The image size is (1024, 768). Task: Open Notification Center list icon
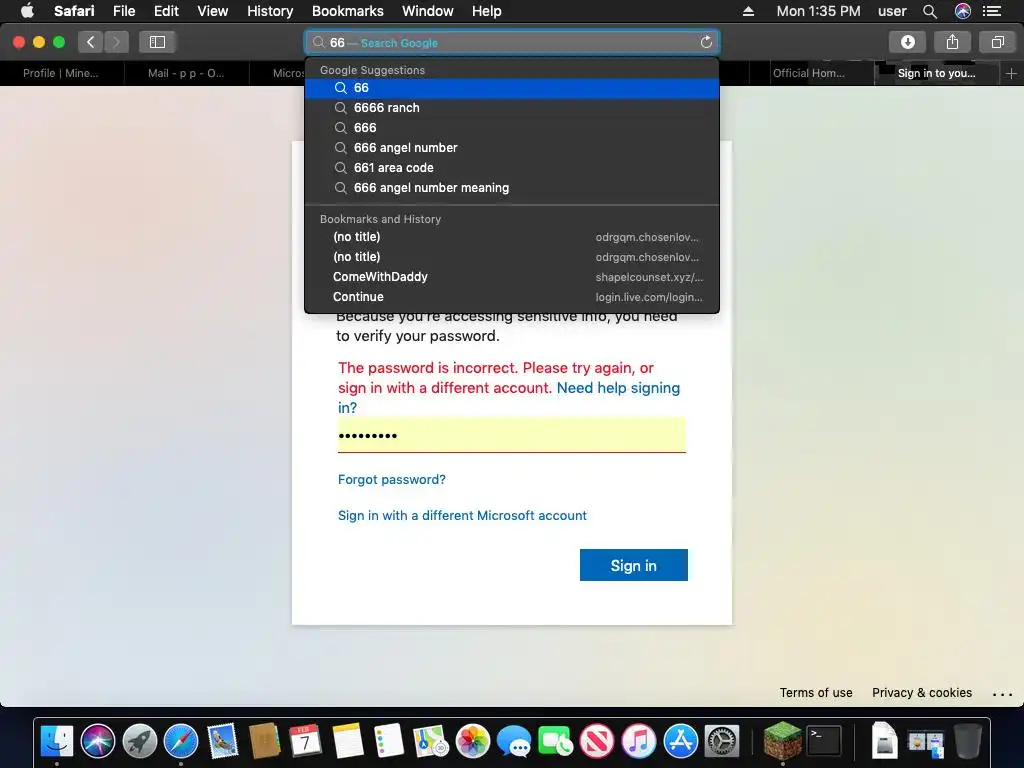click(992, 11)
